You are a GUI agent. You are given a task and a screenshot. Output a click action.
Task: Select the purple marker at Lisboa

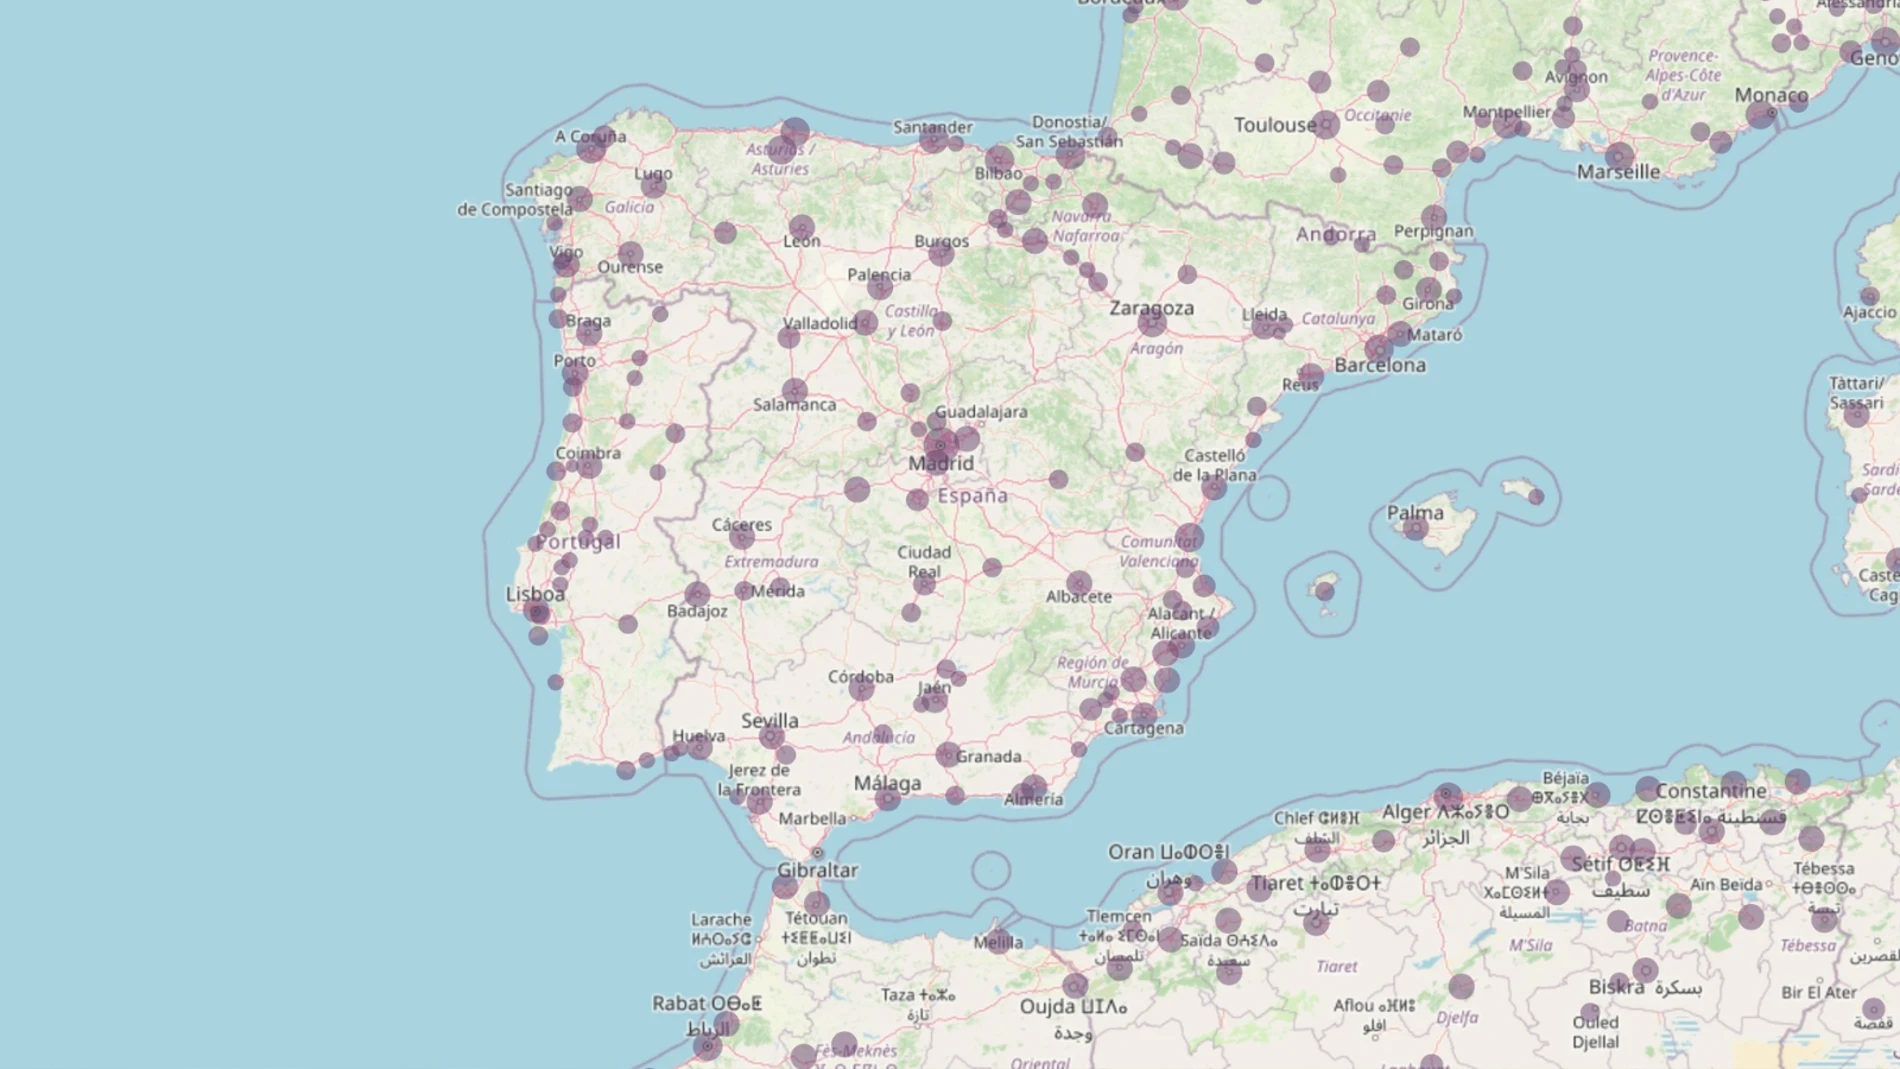535,610
